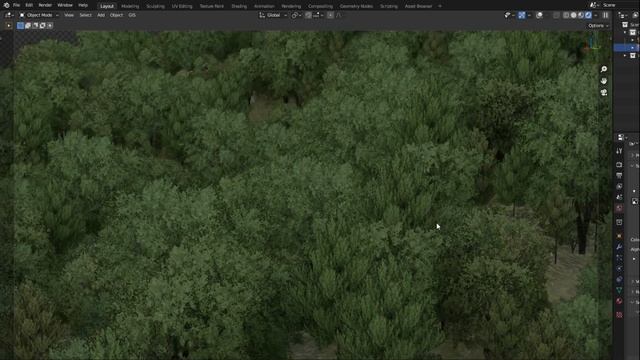Toggle the snapping magnet
640x360 pixels.
pyautogui.click(x=309, y=15)
